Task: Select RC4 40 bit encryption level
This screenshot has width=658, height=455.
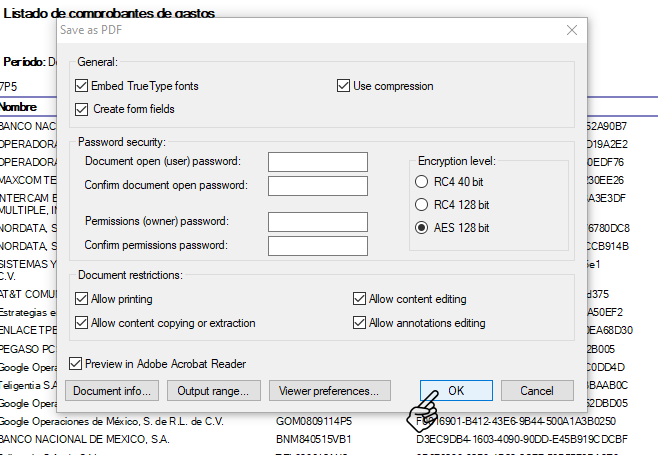Action: coord(421,181)
